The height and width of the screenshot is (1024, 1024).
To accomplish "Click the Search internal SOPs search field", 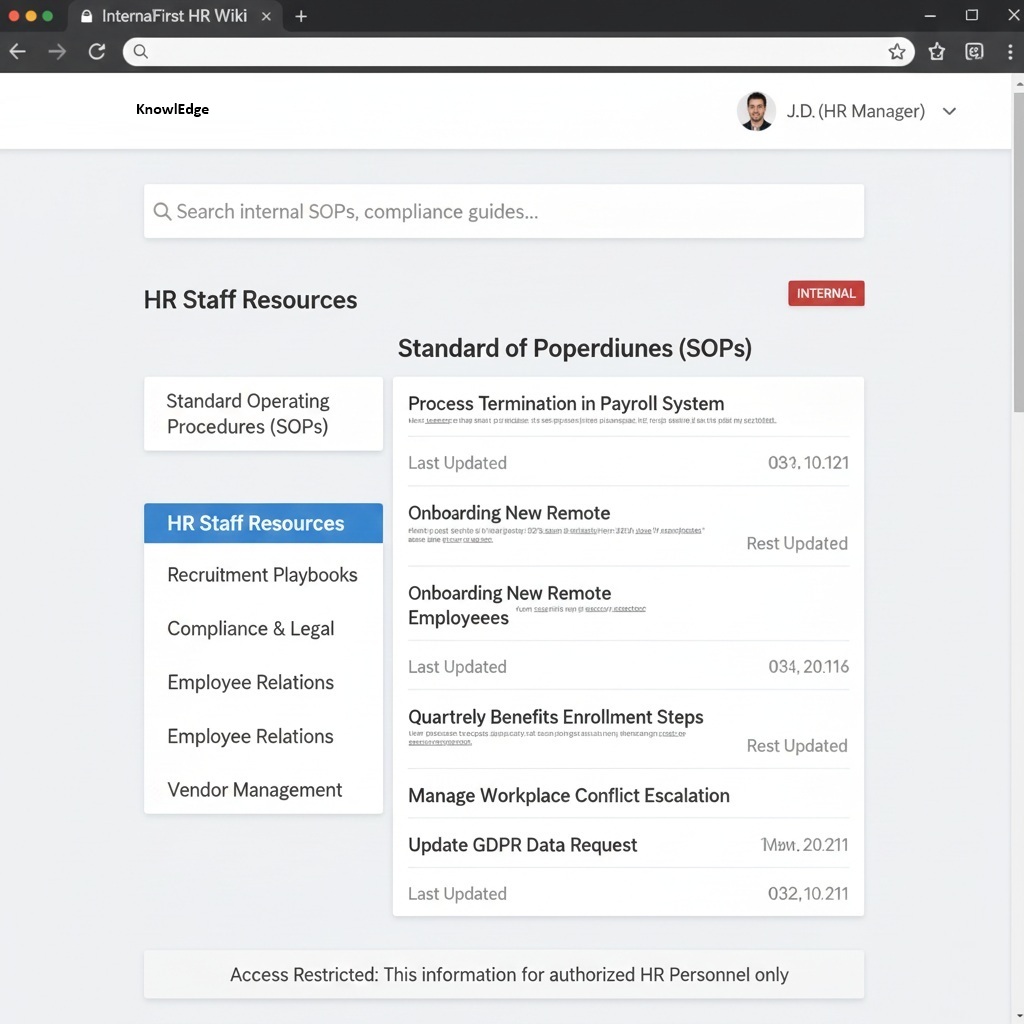I will coord(503,211).
